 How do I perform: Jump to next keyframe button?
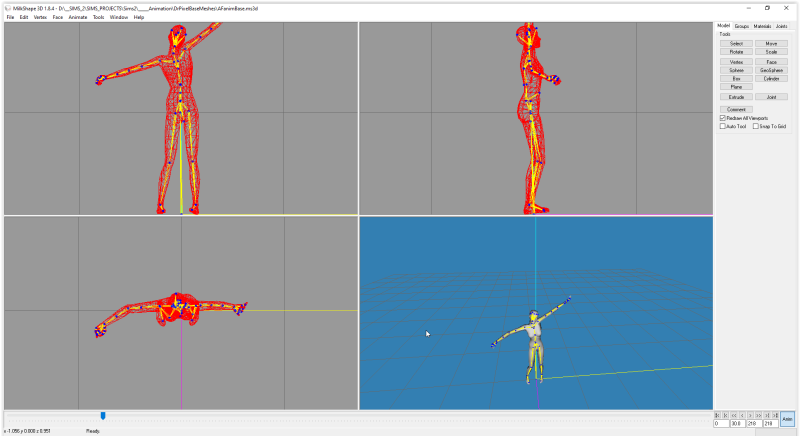[767, 415]
